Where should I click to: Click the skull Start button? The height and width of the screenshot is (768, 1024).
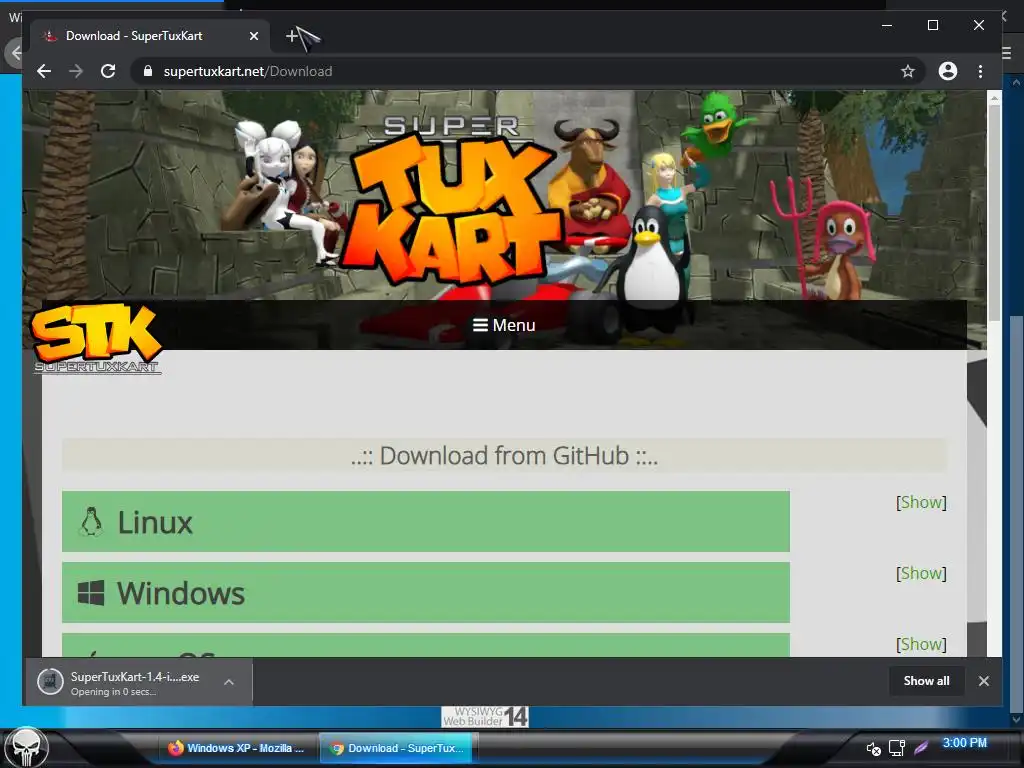point(27,748)
